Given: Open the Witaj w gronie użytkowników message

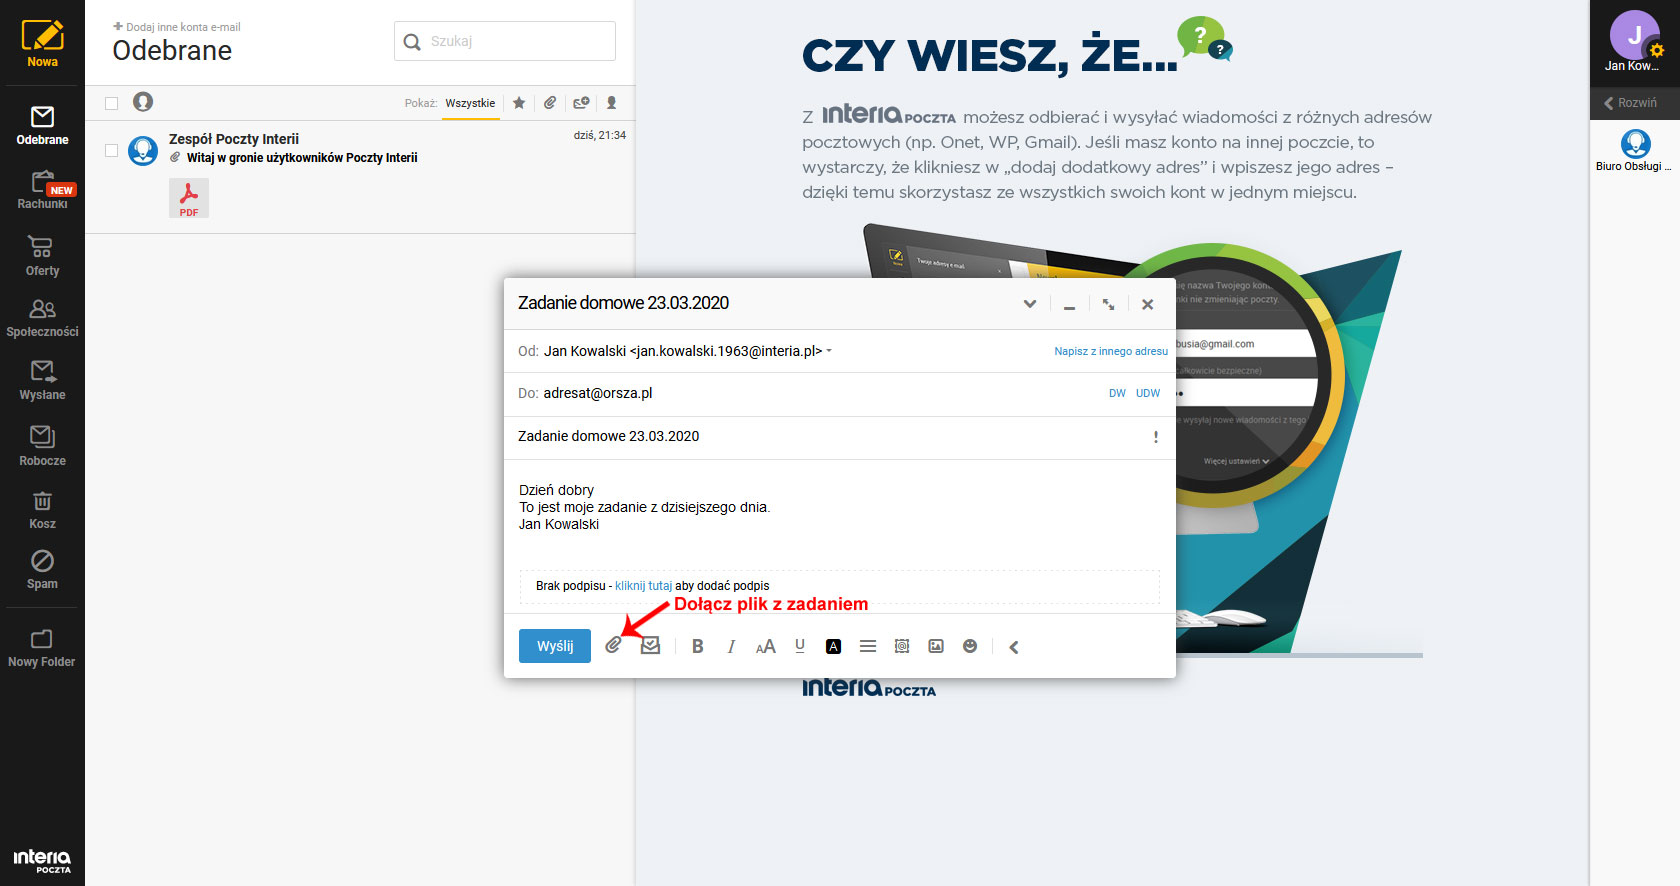Looking at the screenshot, I should (x=302, y=158).
